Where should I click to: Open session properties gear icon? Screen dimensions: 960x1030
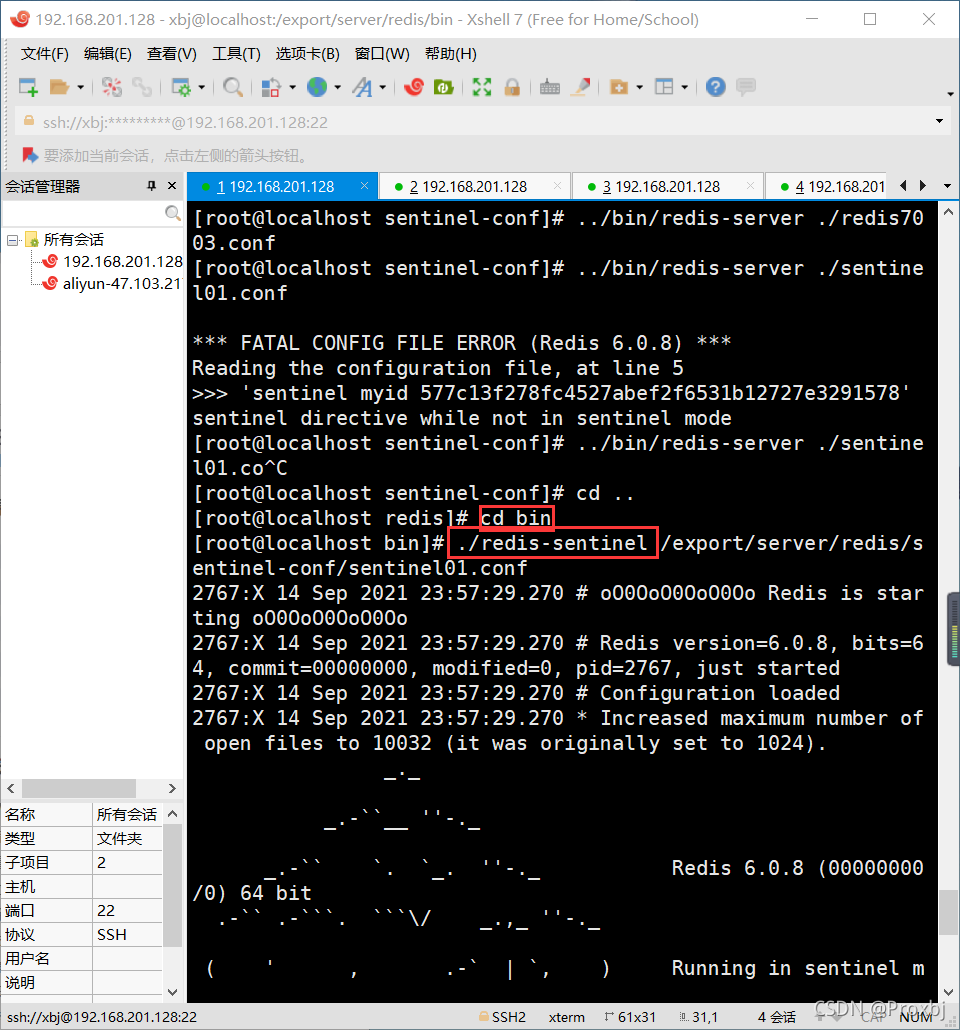click(x=181, y=87)
